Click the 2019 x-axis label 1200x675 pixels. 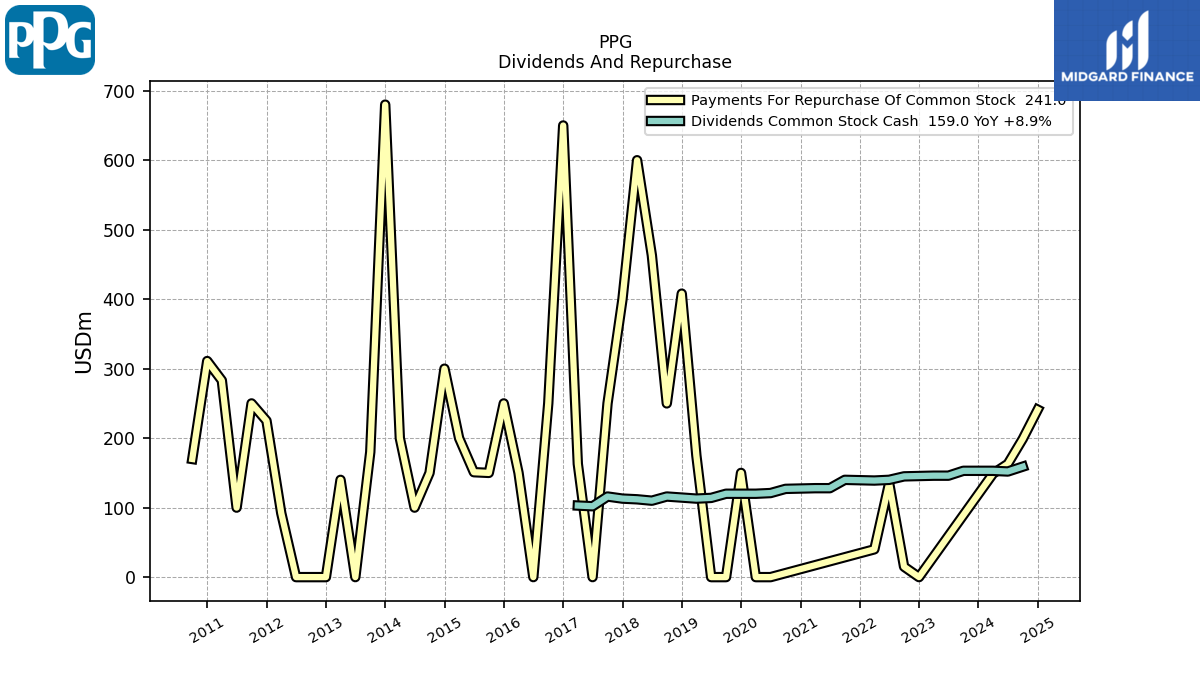pos(681,630)
